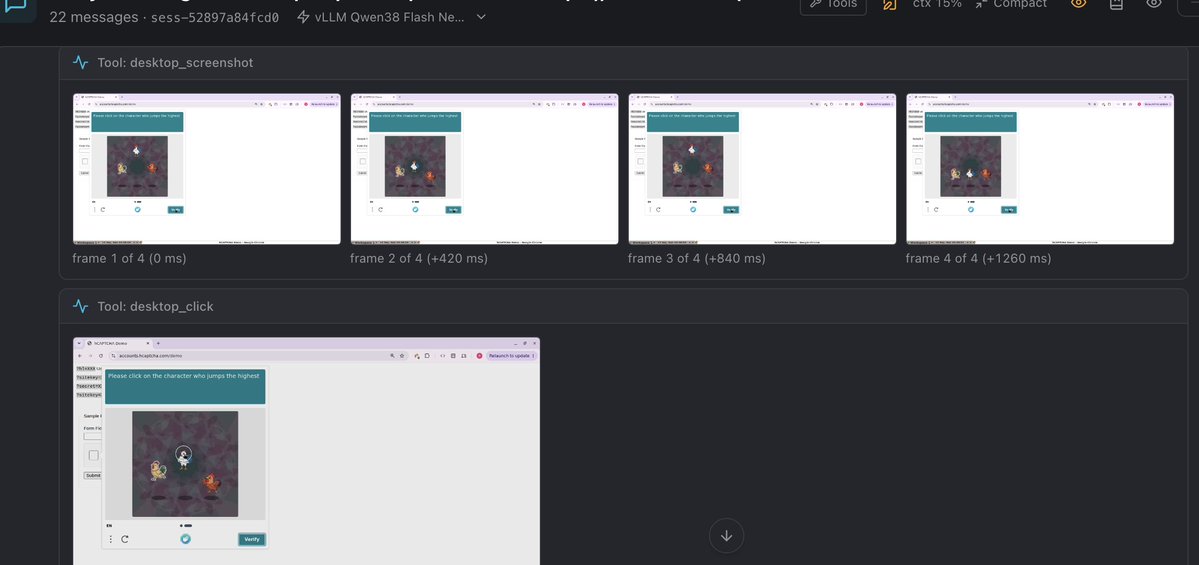Image resolution: width=1199 pixels, height=565 pixels.
Task: Toggle the orange eye icon in the header
Action: (x=1078, y=5)
